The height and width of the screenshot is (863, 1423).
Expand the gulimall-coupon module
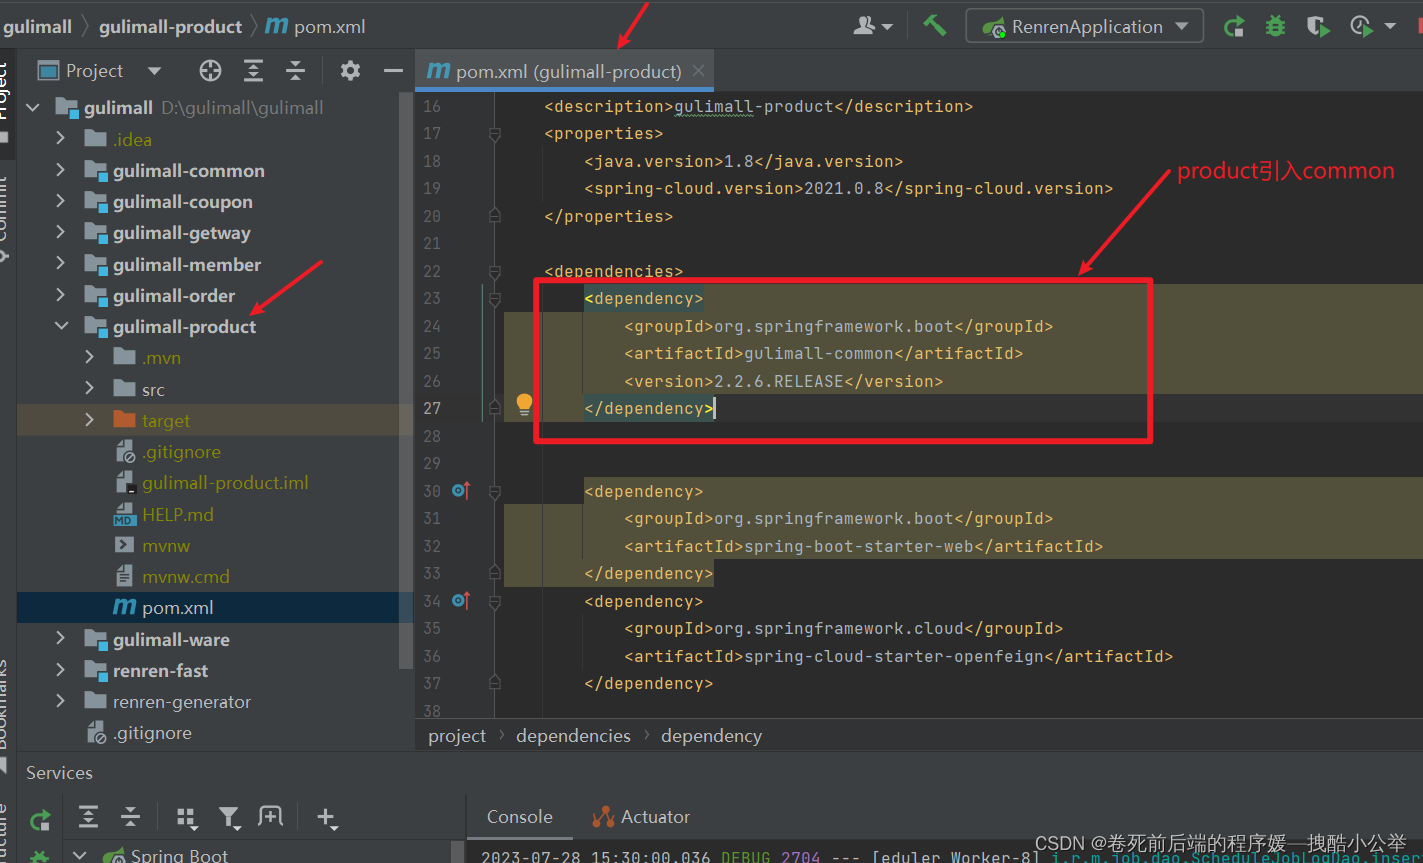(x=61, y=201)
